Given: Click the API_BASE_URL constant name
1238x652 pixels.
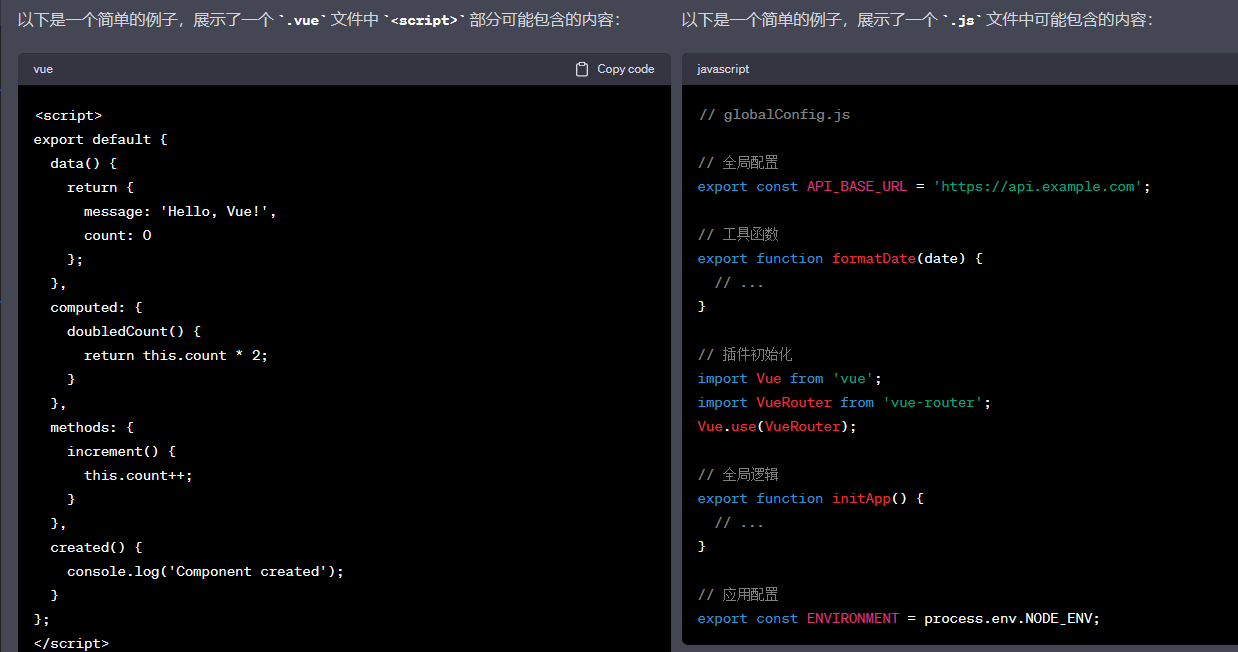Looking at the screenshot, I should (857, 186).
